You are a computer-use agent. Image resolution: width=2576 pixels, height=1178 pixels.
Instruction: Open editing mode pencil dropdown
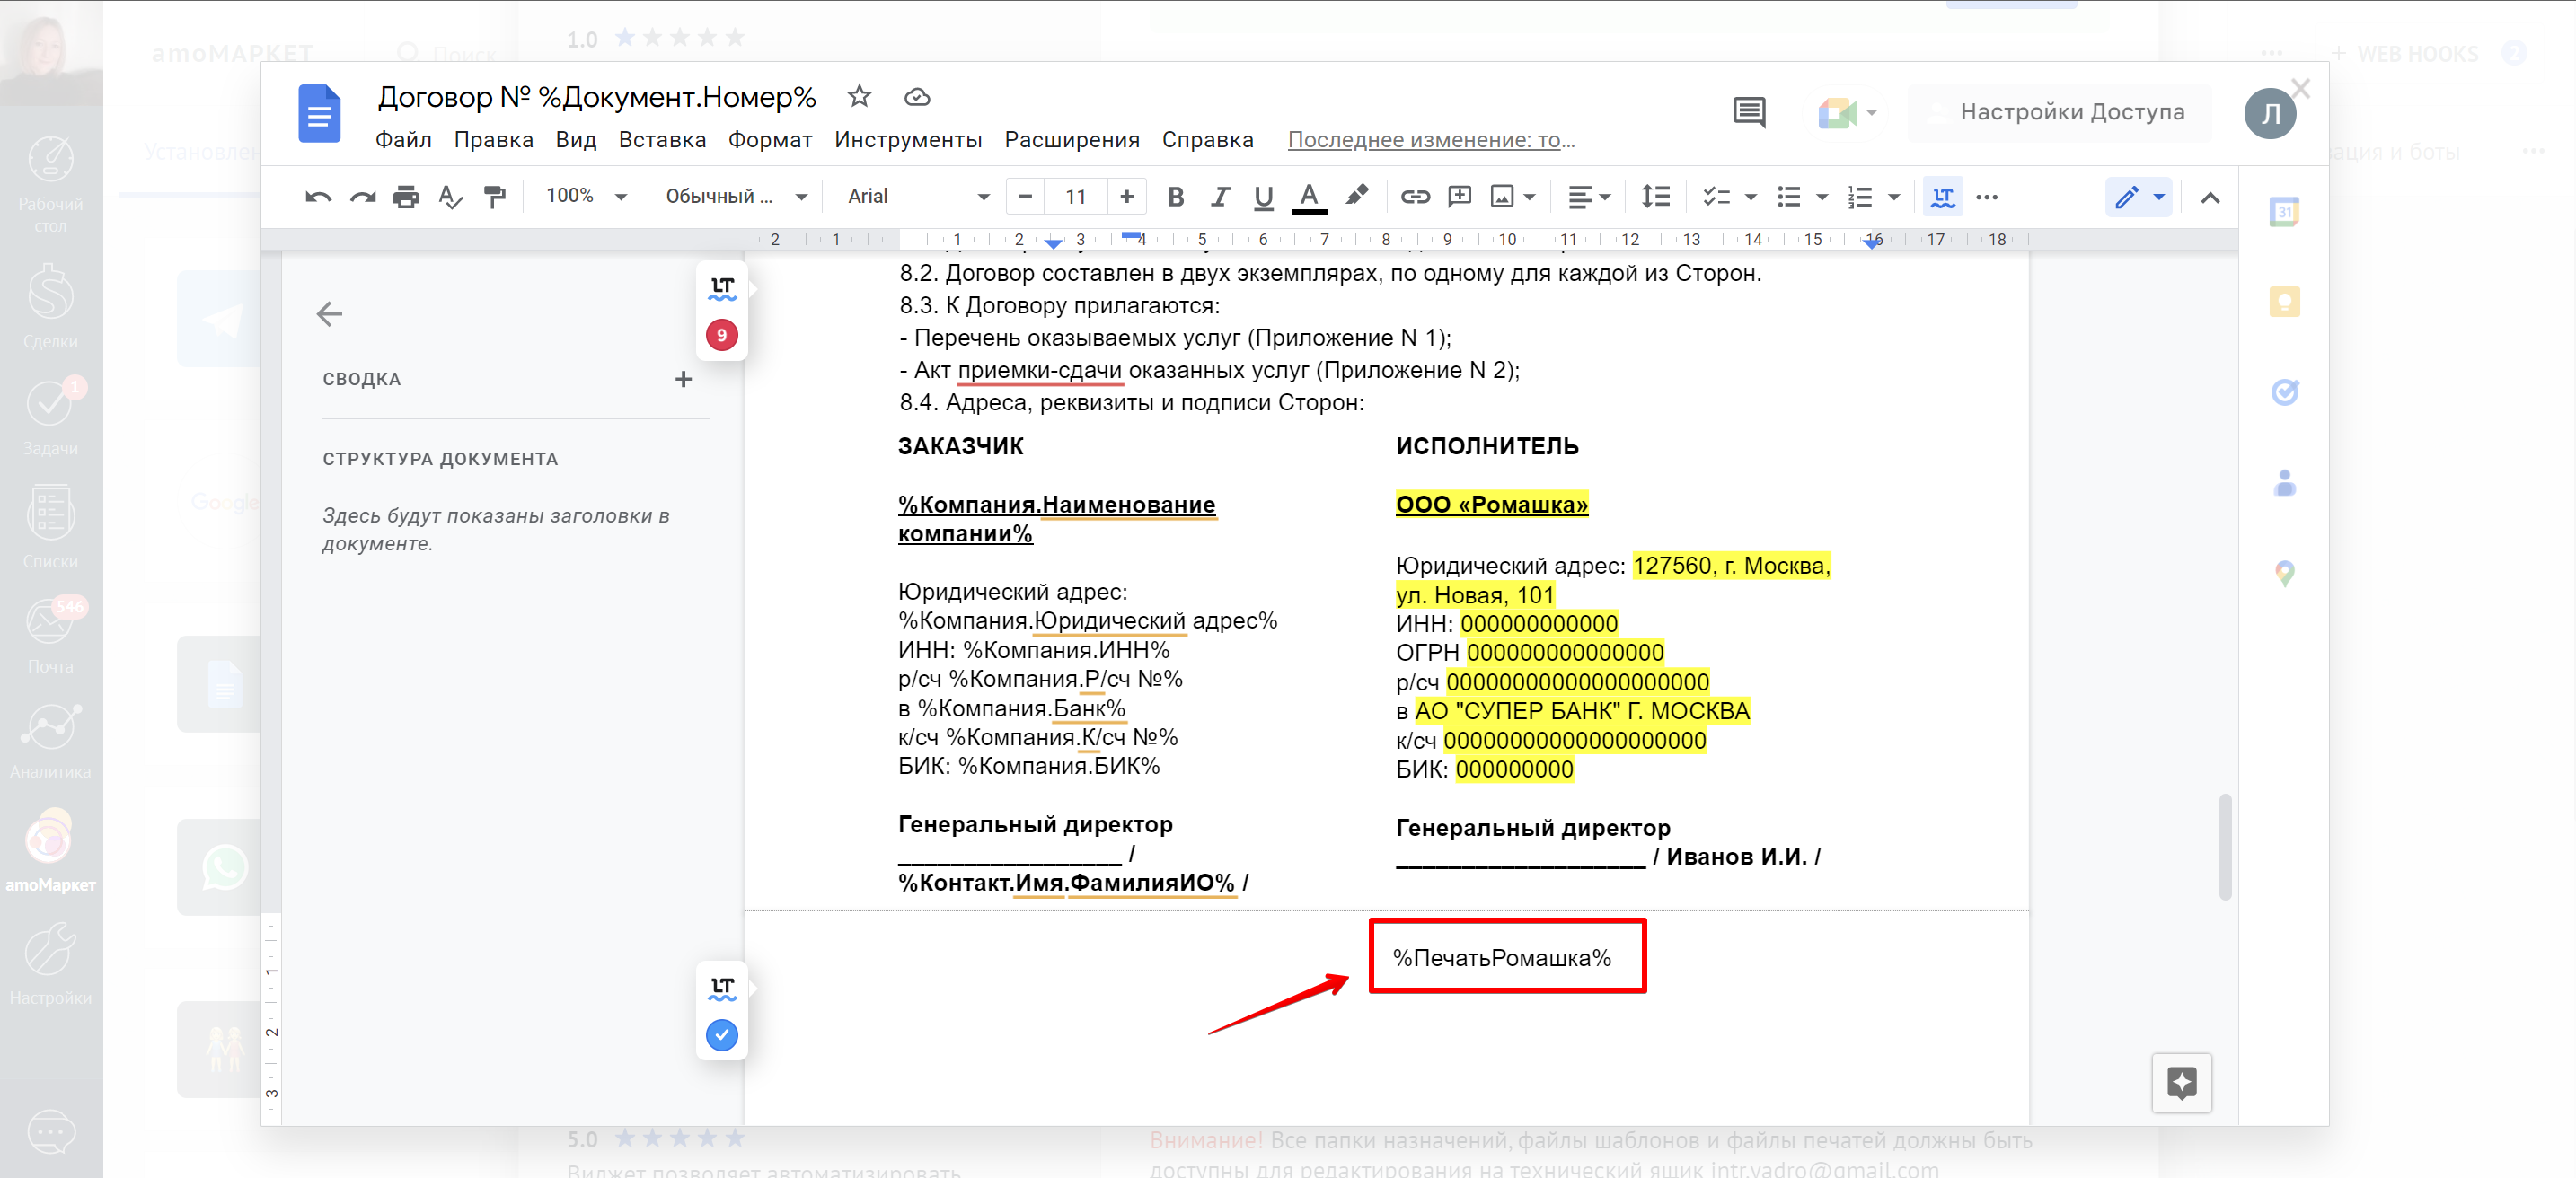tap(2139, 197)
